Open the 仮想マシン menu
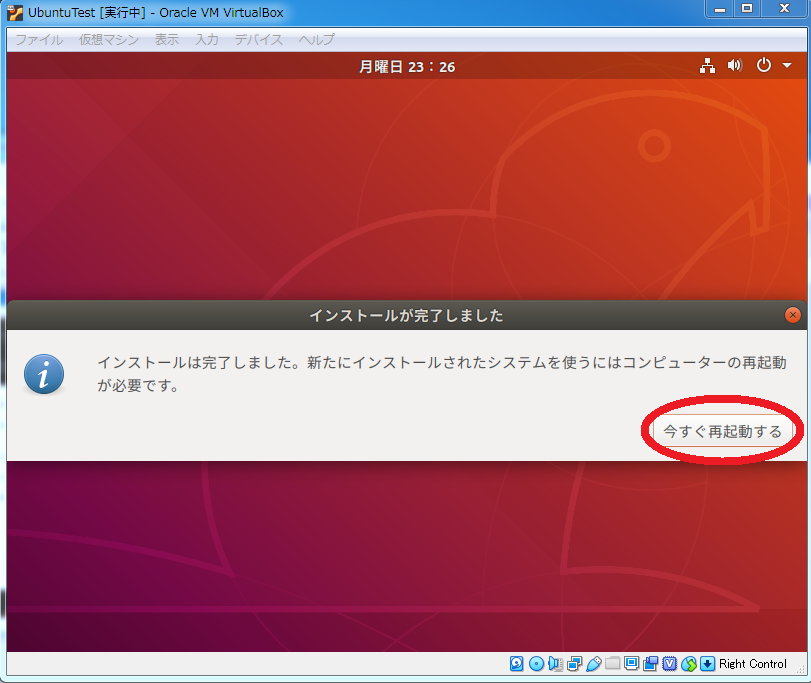 pyautogui.click(x=109, y=40)
